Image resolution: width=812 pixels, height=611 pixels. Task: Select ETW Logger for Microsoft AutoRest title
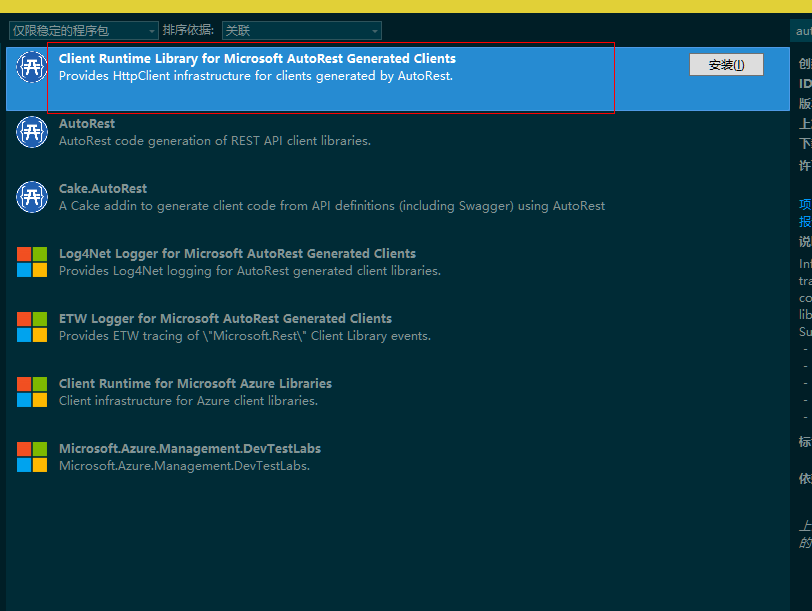225,318
